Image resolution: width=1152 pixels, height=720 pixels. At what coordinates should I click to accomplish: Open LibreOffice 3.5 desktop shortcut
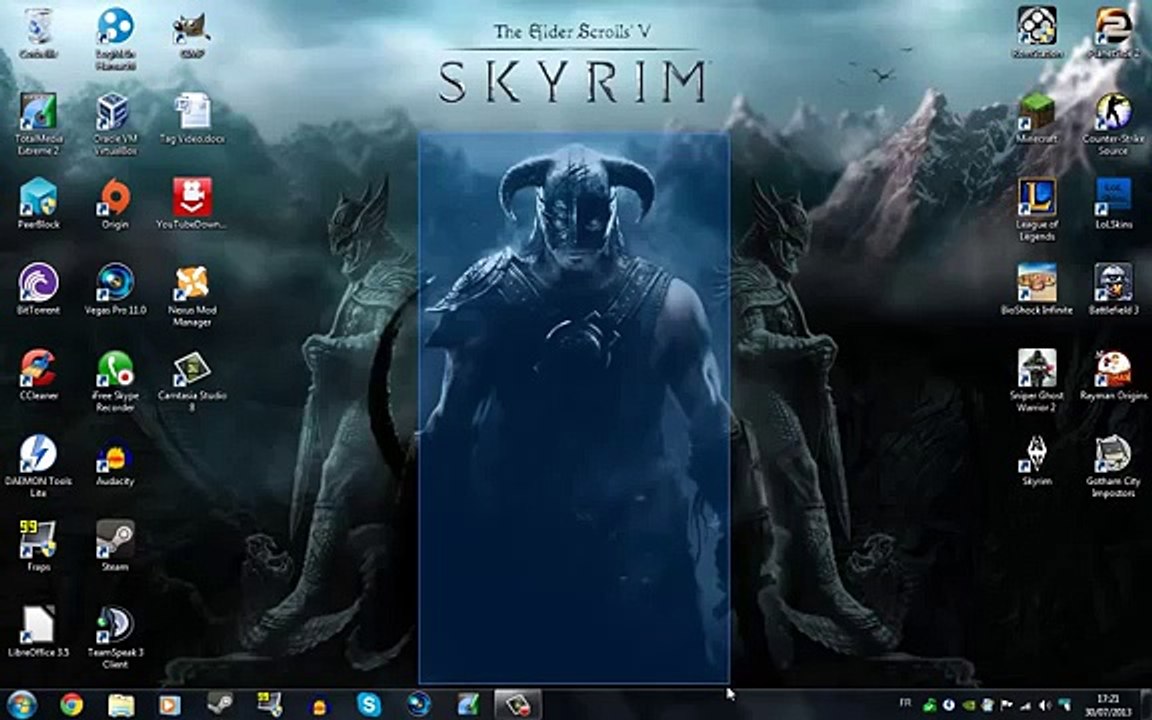[38, 631]
